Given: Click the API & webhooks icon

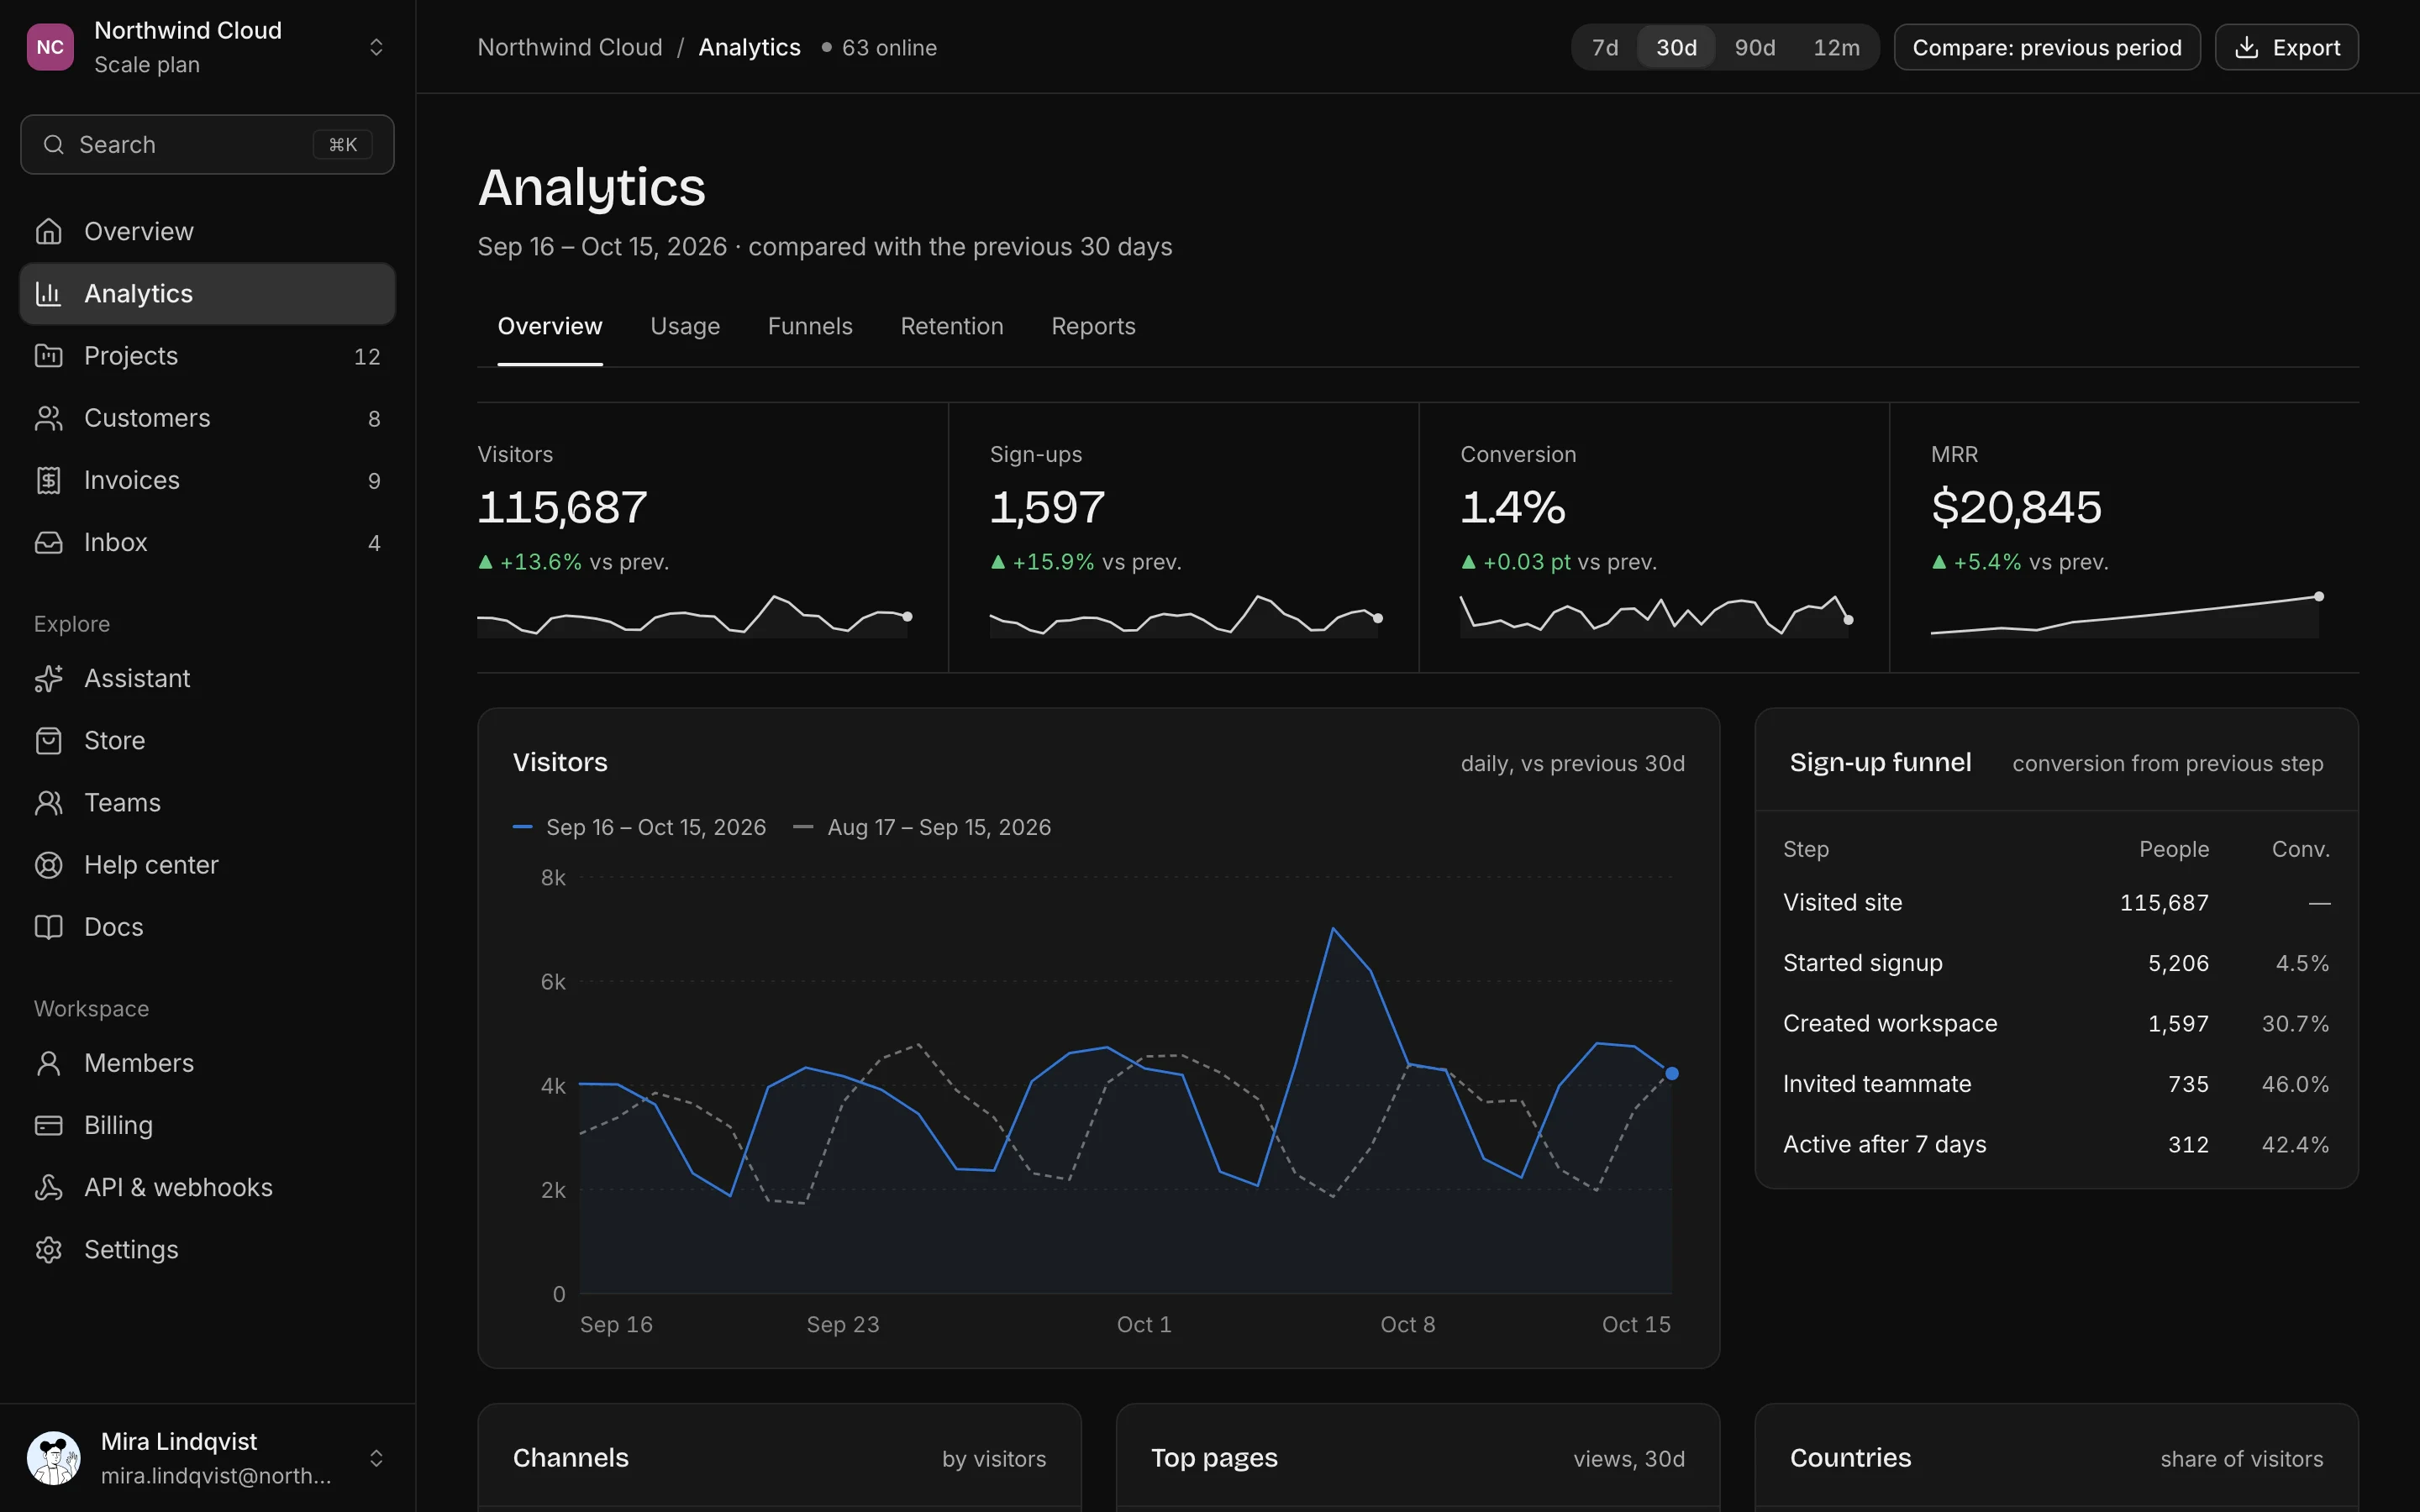Looking at the screenshot, I should click(48, 1187).
